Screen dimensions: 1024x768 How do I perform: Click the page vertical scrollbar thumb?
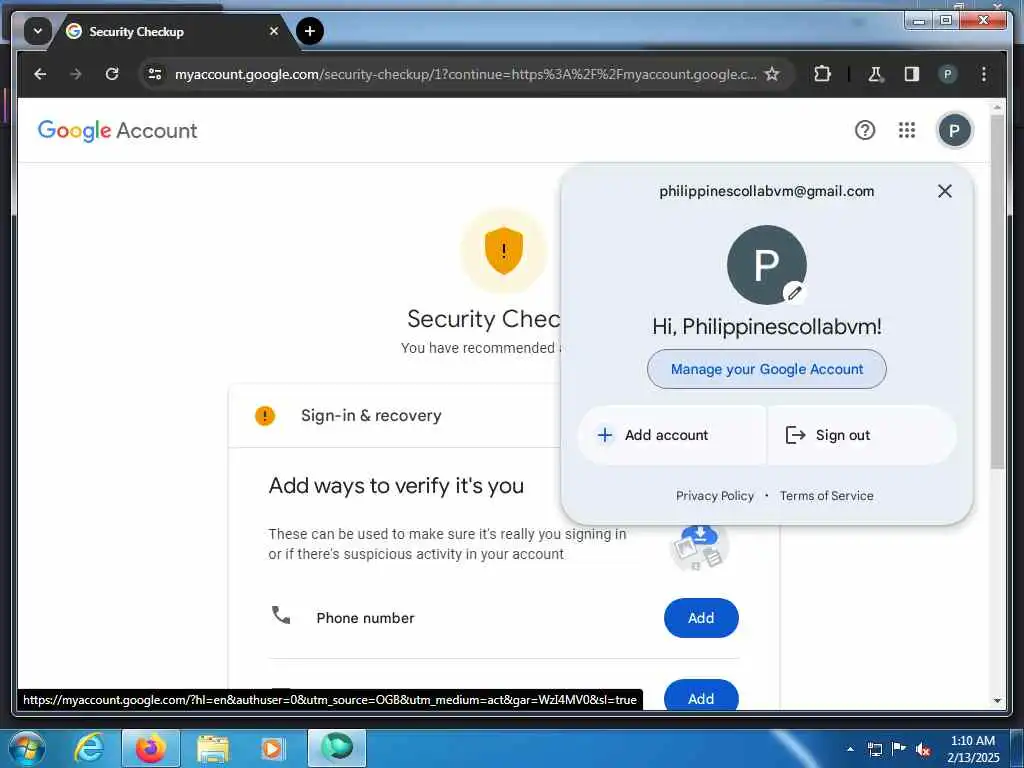tap(997, 292)
